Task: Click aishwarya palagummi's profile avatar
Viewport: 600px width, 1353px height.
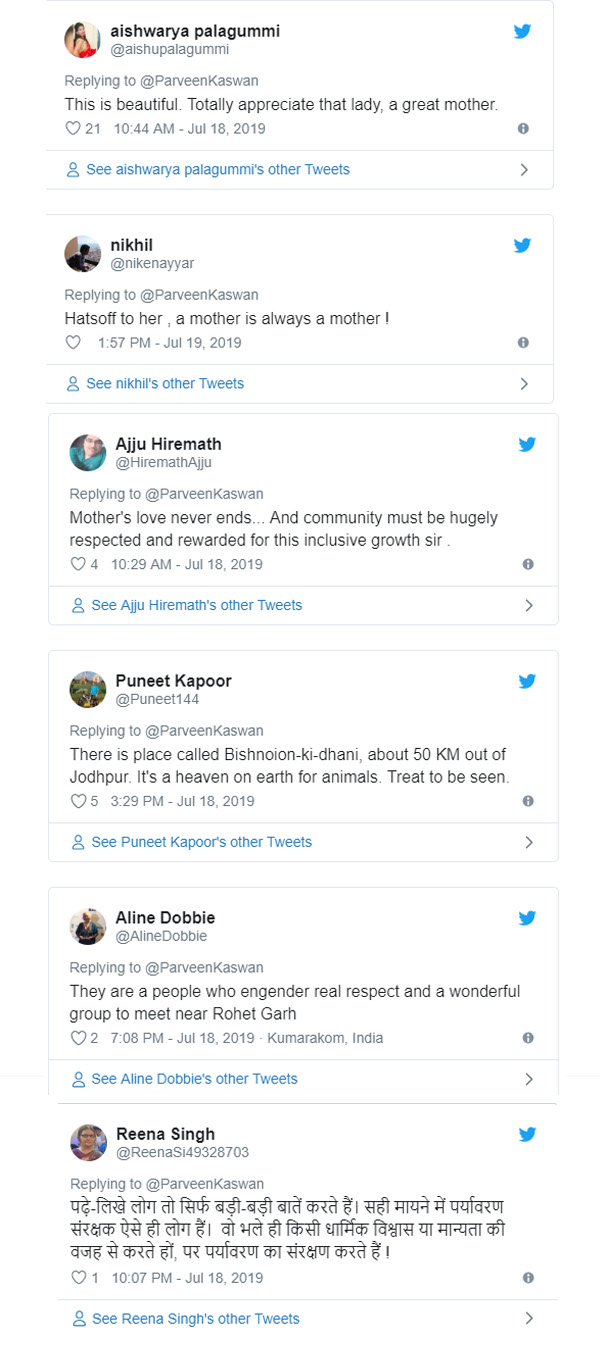Action: coord(82,39)
